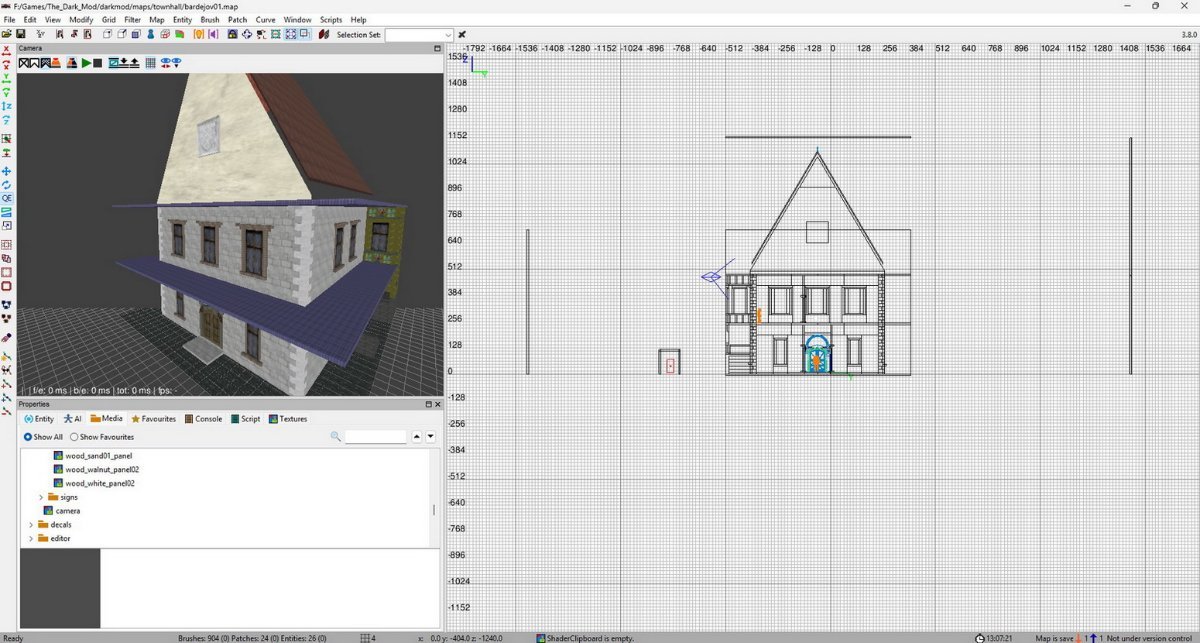Switch to the Textures tab
Viewport: 1200px width, 643px height.
pos(288,419)
